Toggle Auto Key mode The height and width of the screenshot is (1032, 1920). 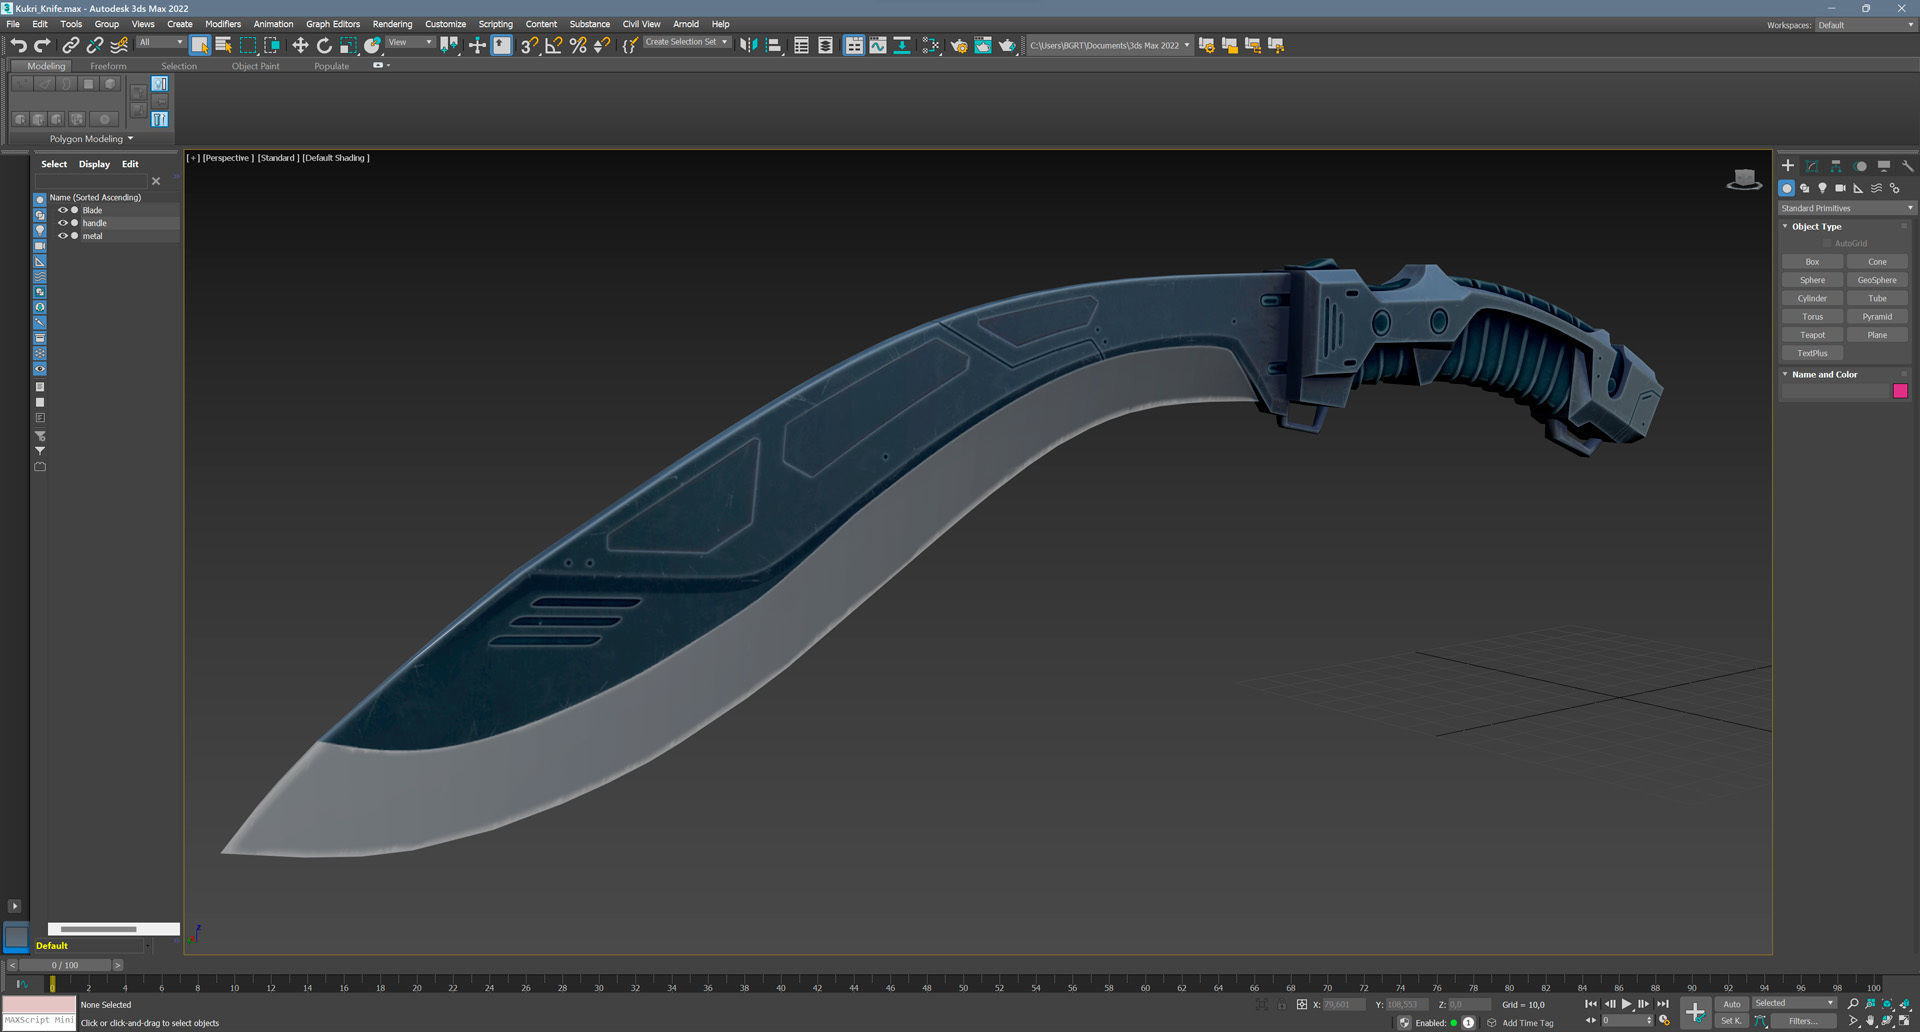click(x=1731, y=1004)
